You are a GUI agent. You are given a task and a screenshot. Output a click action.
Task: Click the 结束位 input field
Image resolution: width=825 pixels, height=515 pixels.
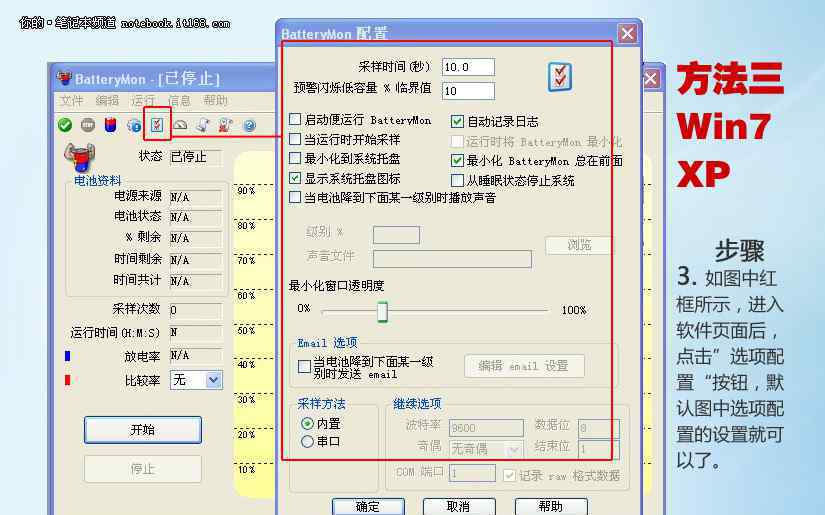598,449
